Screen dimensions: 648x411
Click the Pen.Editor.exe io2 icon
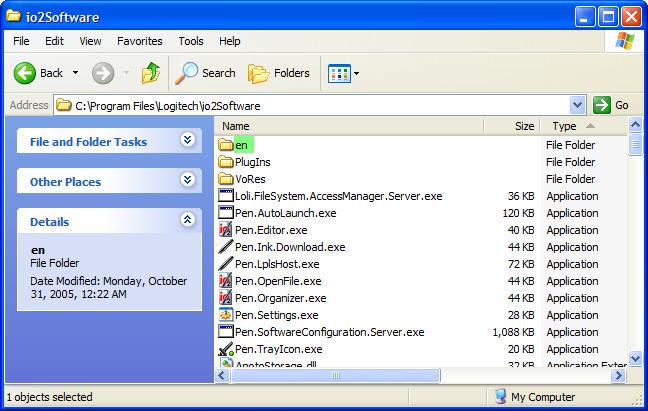pos(226,230)
